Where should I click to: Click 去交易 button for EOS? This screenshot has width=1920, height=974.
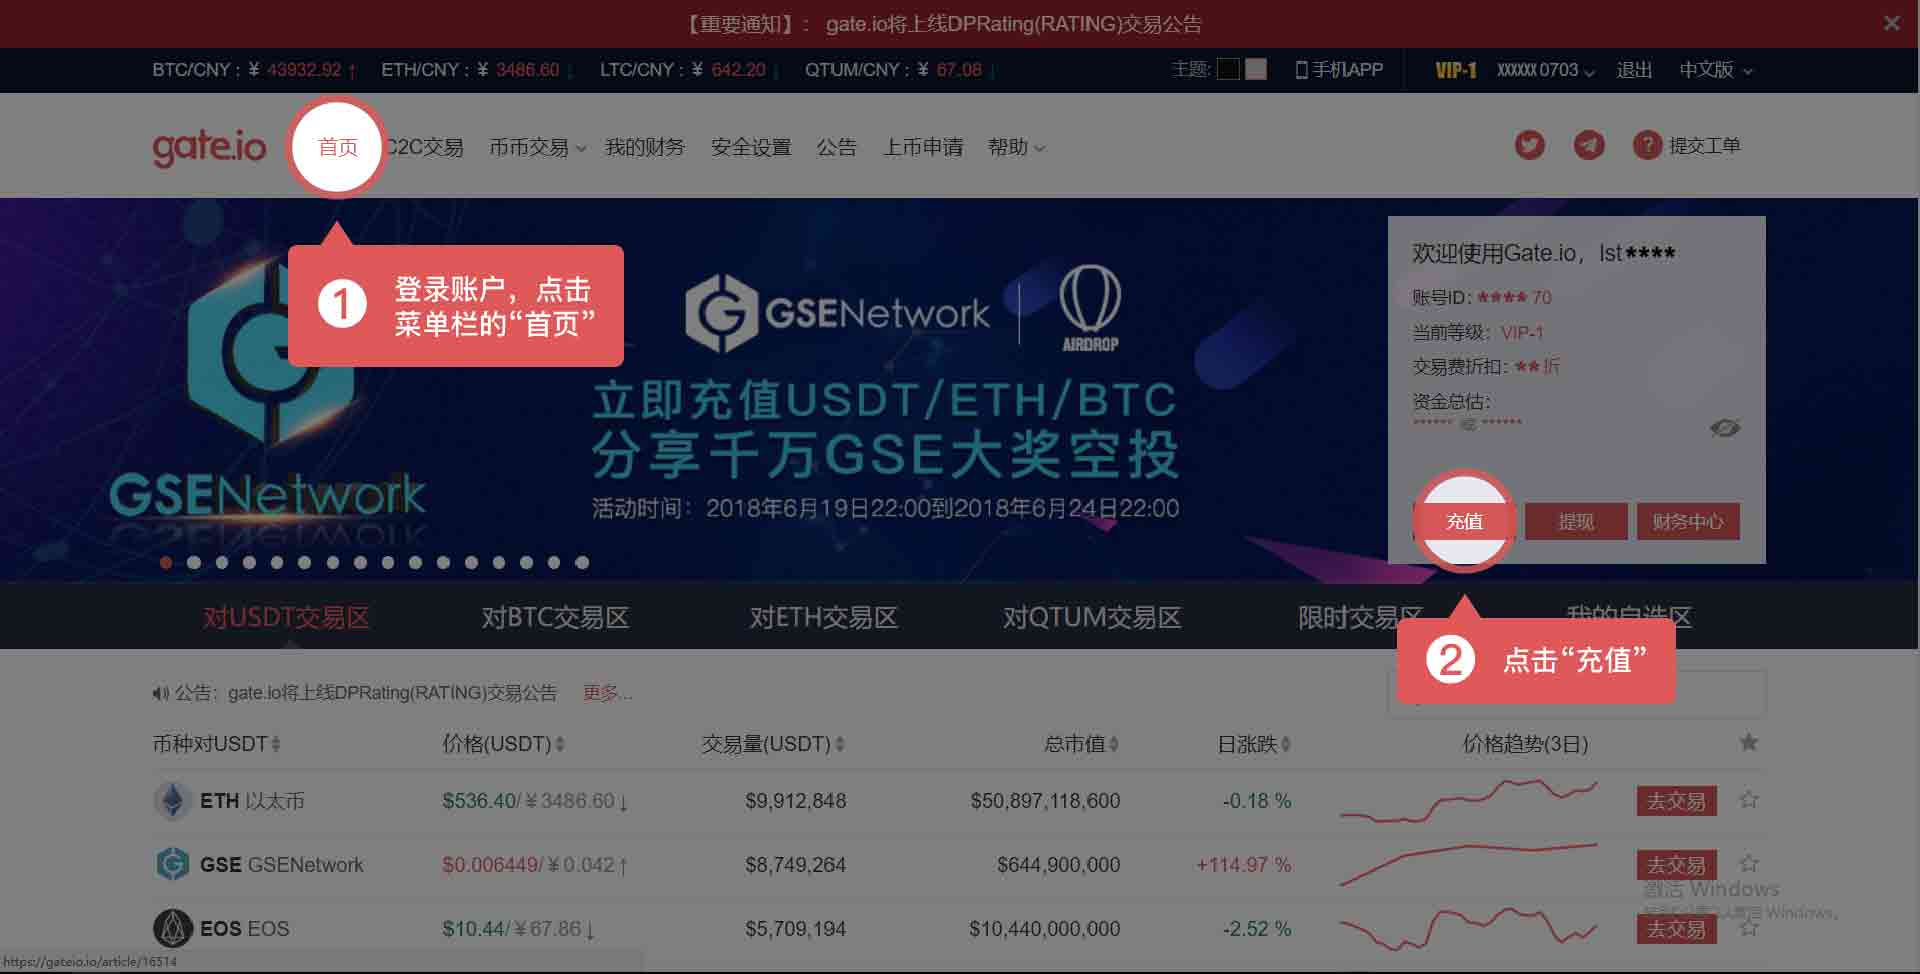1676,929
